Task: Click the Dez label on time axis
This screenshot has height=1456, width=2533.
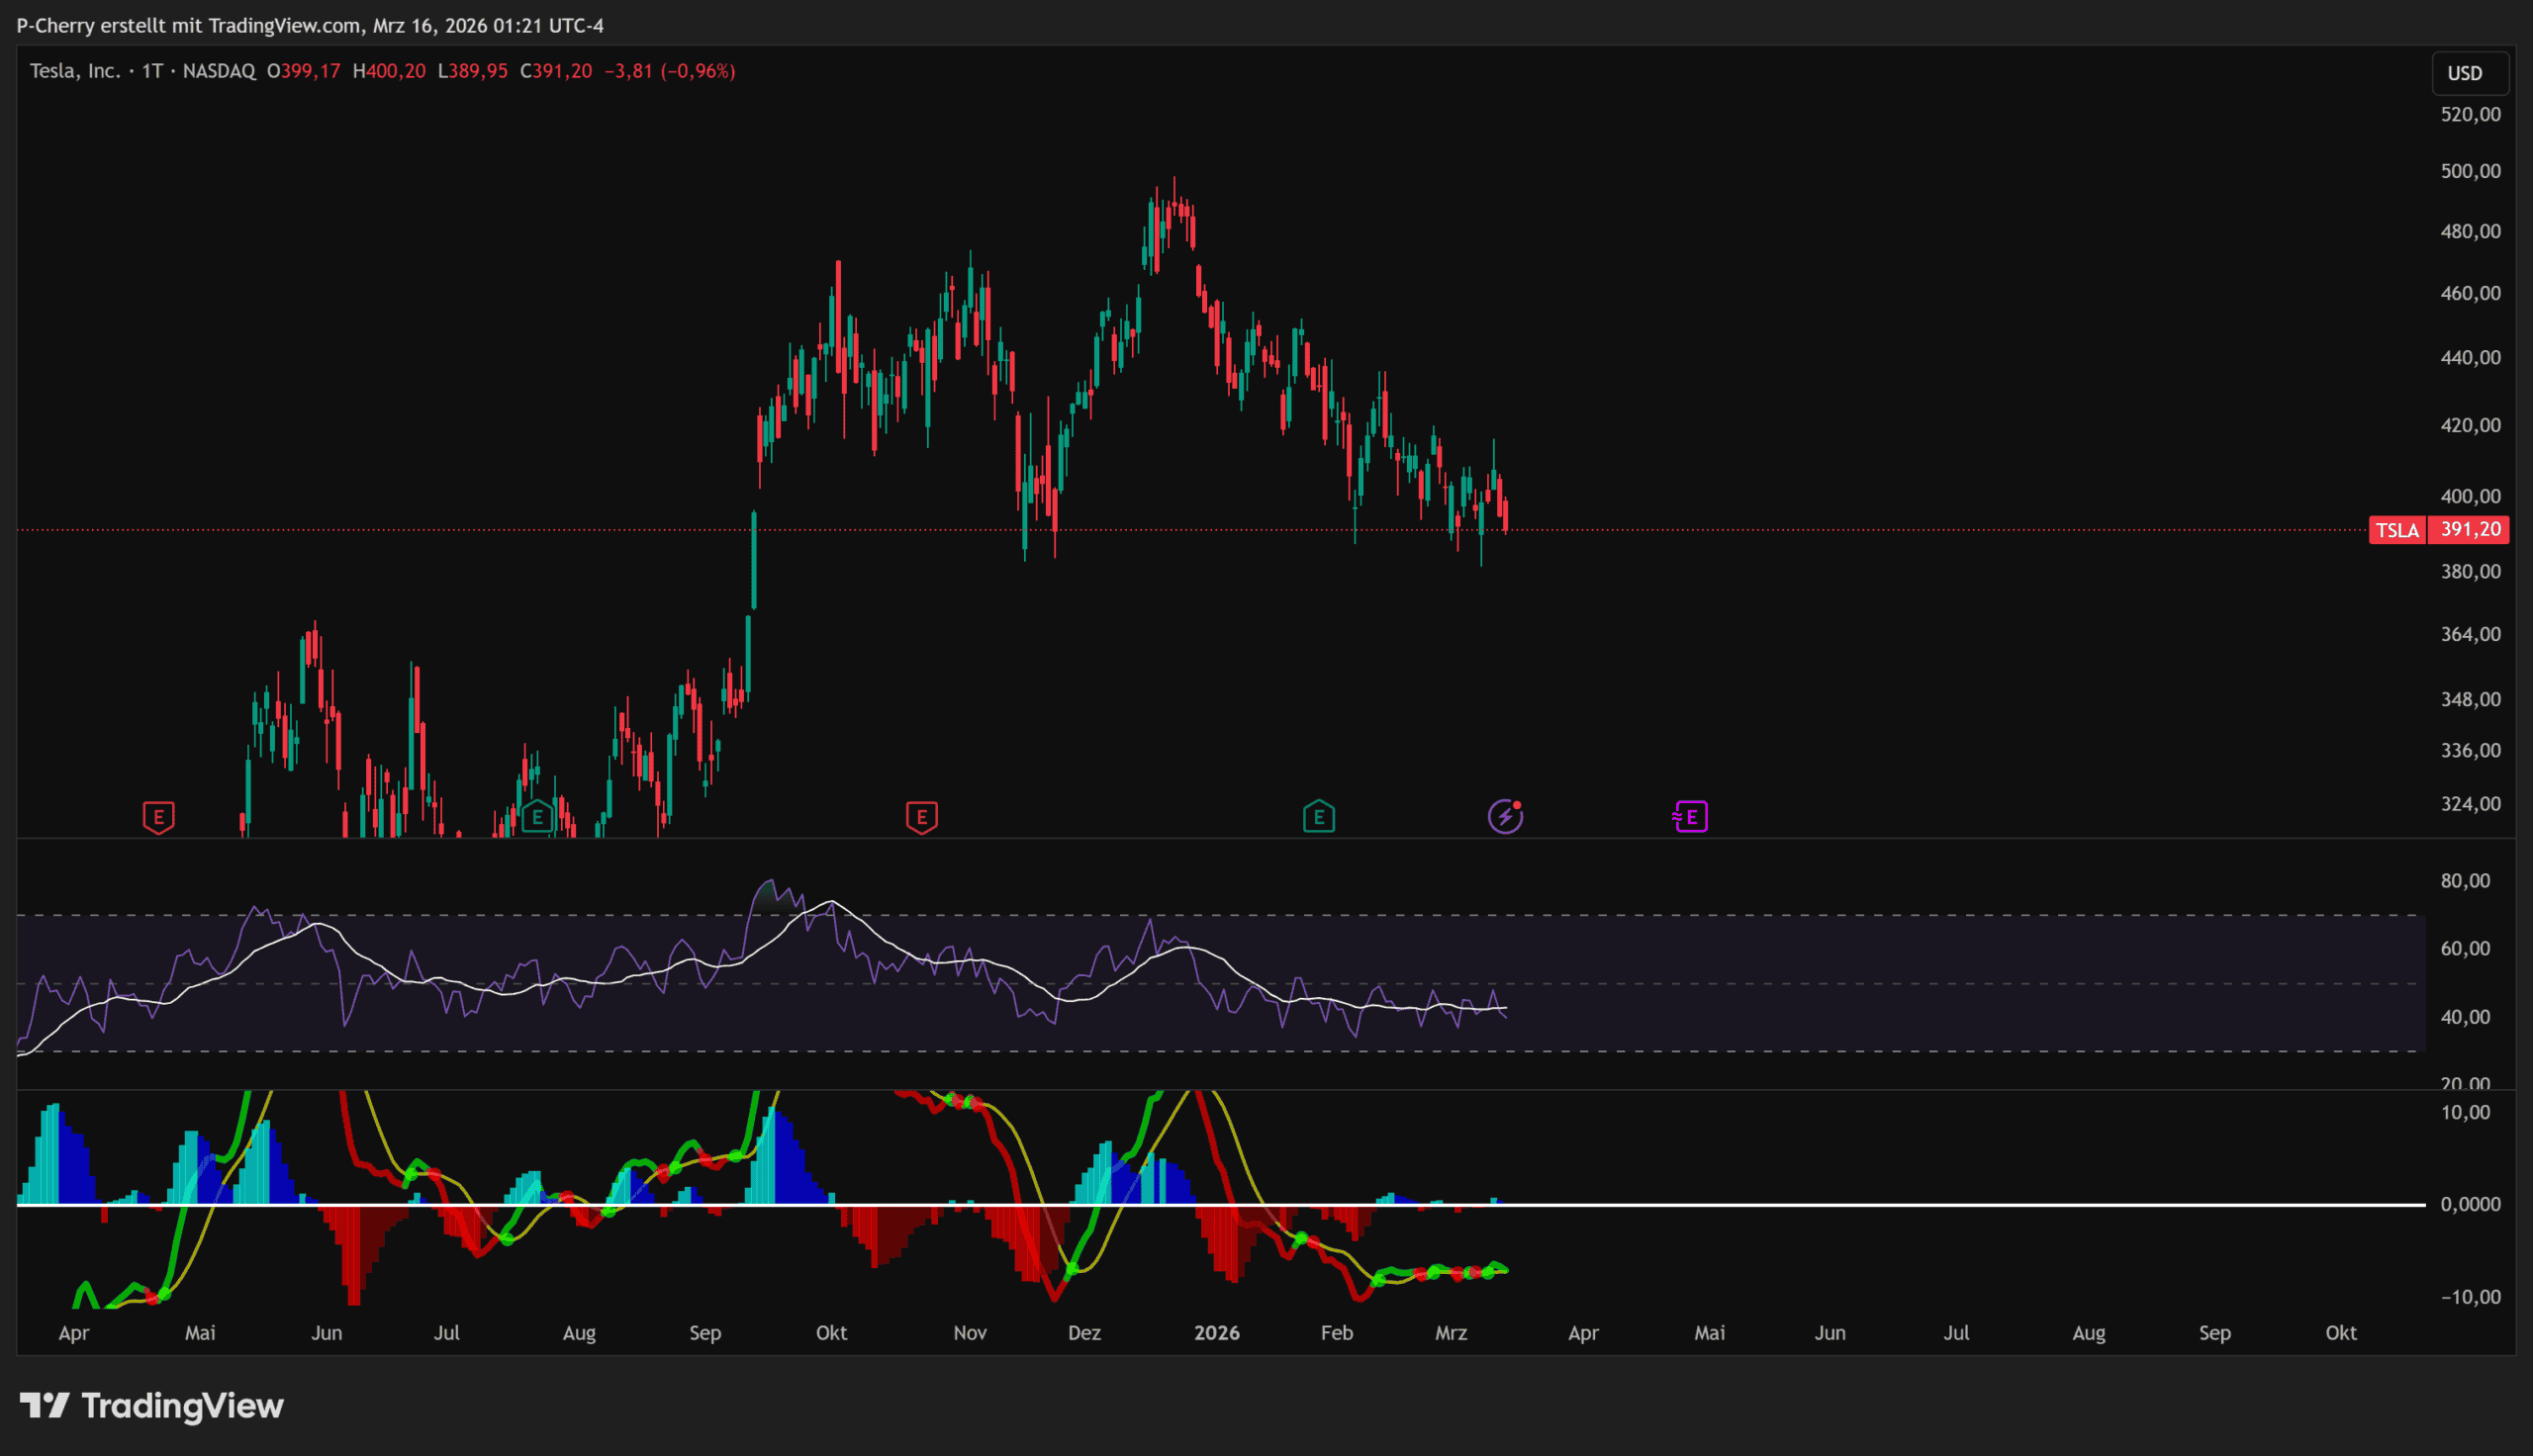Action: pos(1084,1333)
